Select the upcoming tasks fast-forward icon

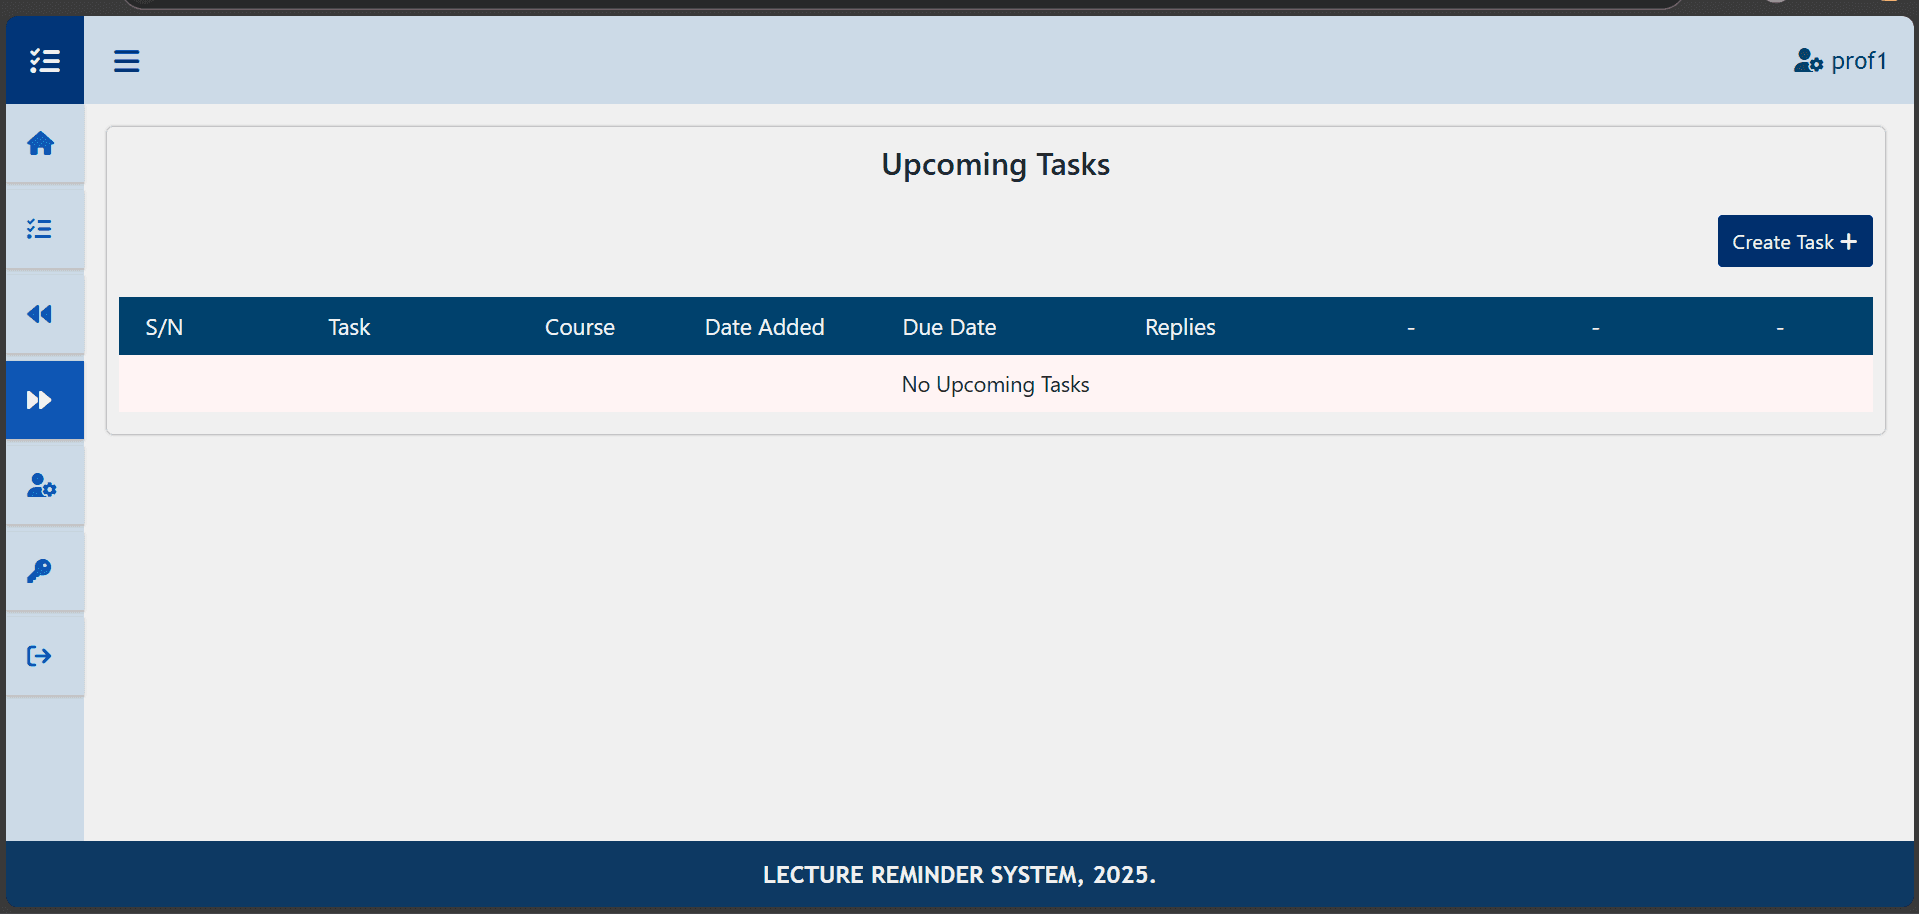click(40, 400)
